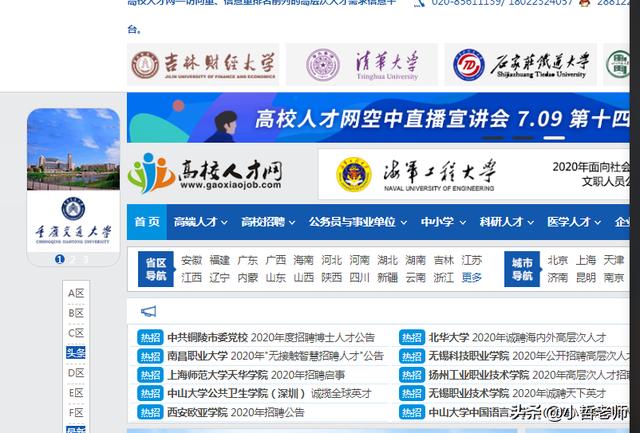This screenshot has height=433, width=640.
Task: Click the 重庆交通大学 emblem in sidebar
Action: coord(73,209)
